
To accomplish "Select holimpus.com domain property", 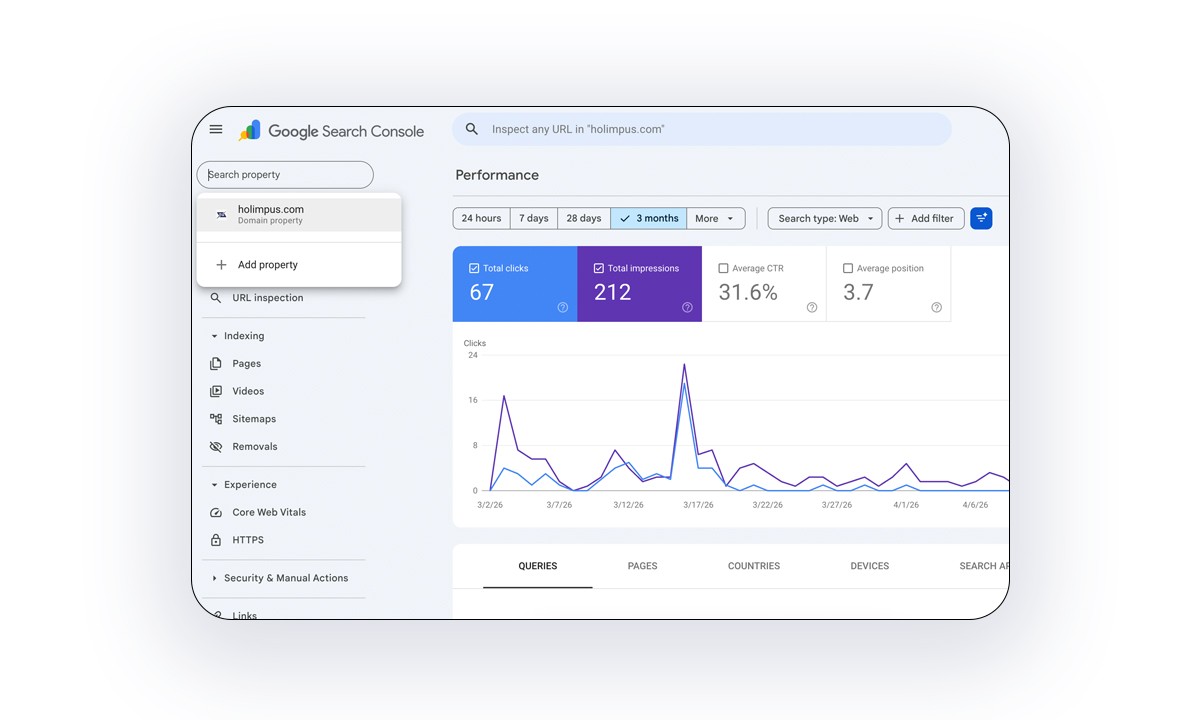I will click(x=299, y=214).
